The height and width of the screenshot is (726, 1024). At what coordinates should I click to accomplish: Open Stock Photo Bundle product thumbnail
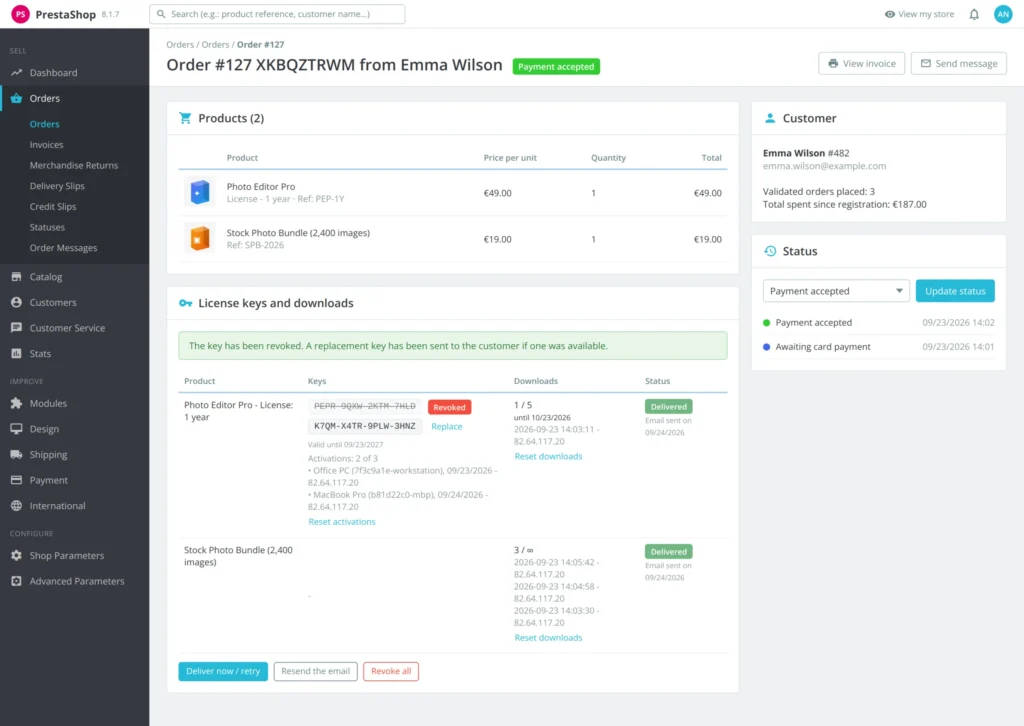tap(199, 239)
